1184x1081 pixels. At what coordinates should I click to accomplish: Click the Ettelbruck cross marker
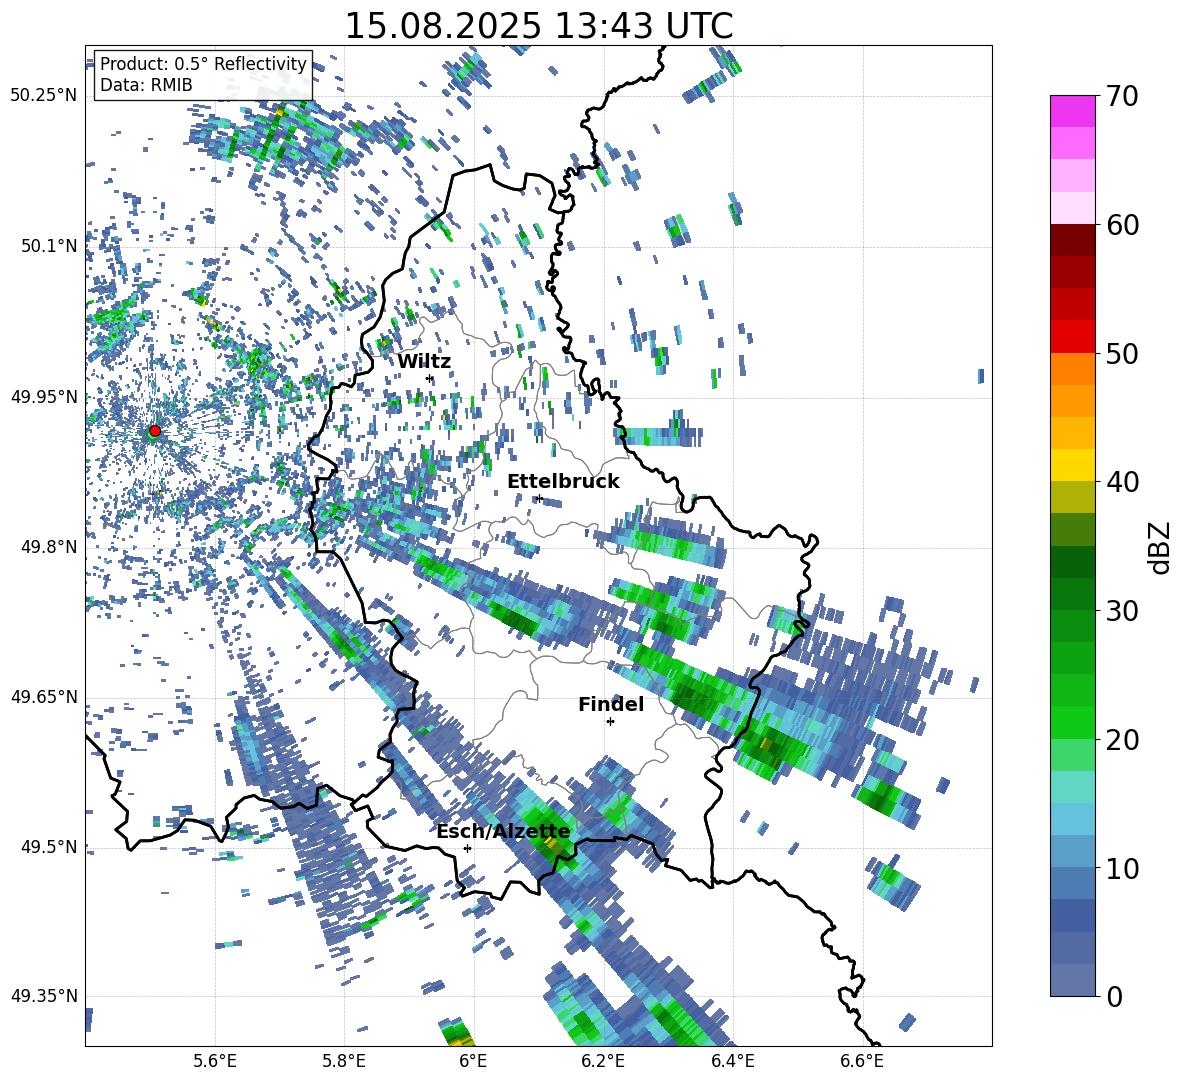(x=539, y=498)
